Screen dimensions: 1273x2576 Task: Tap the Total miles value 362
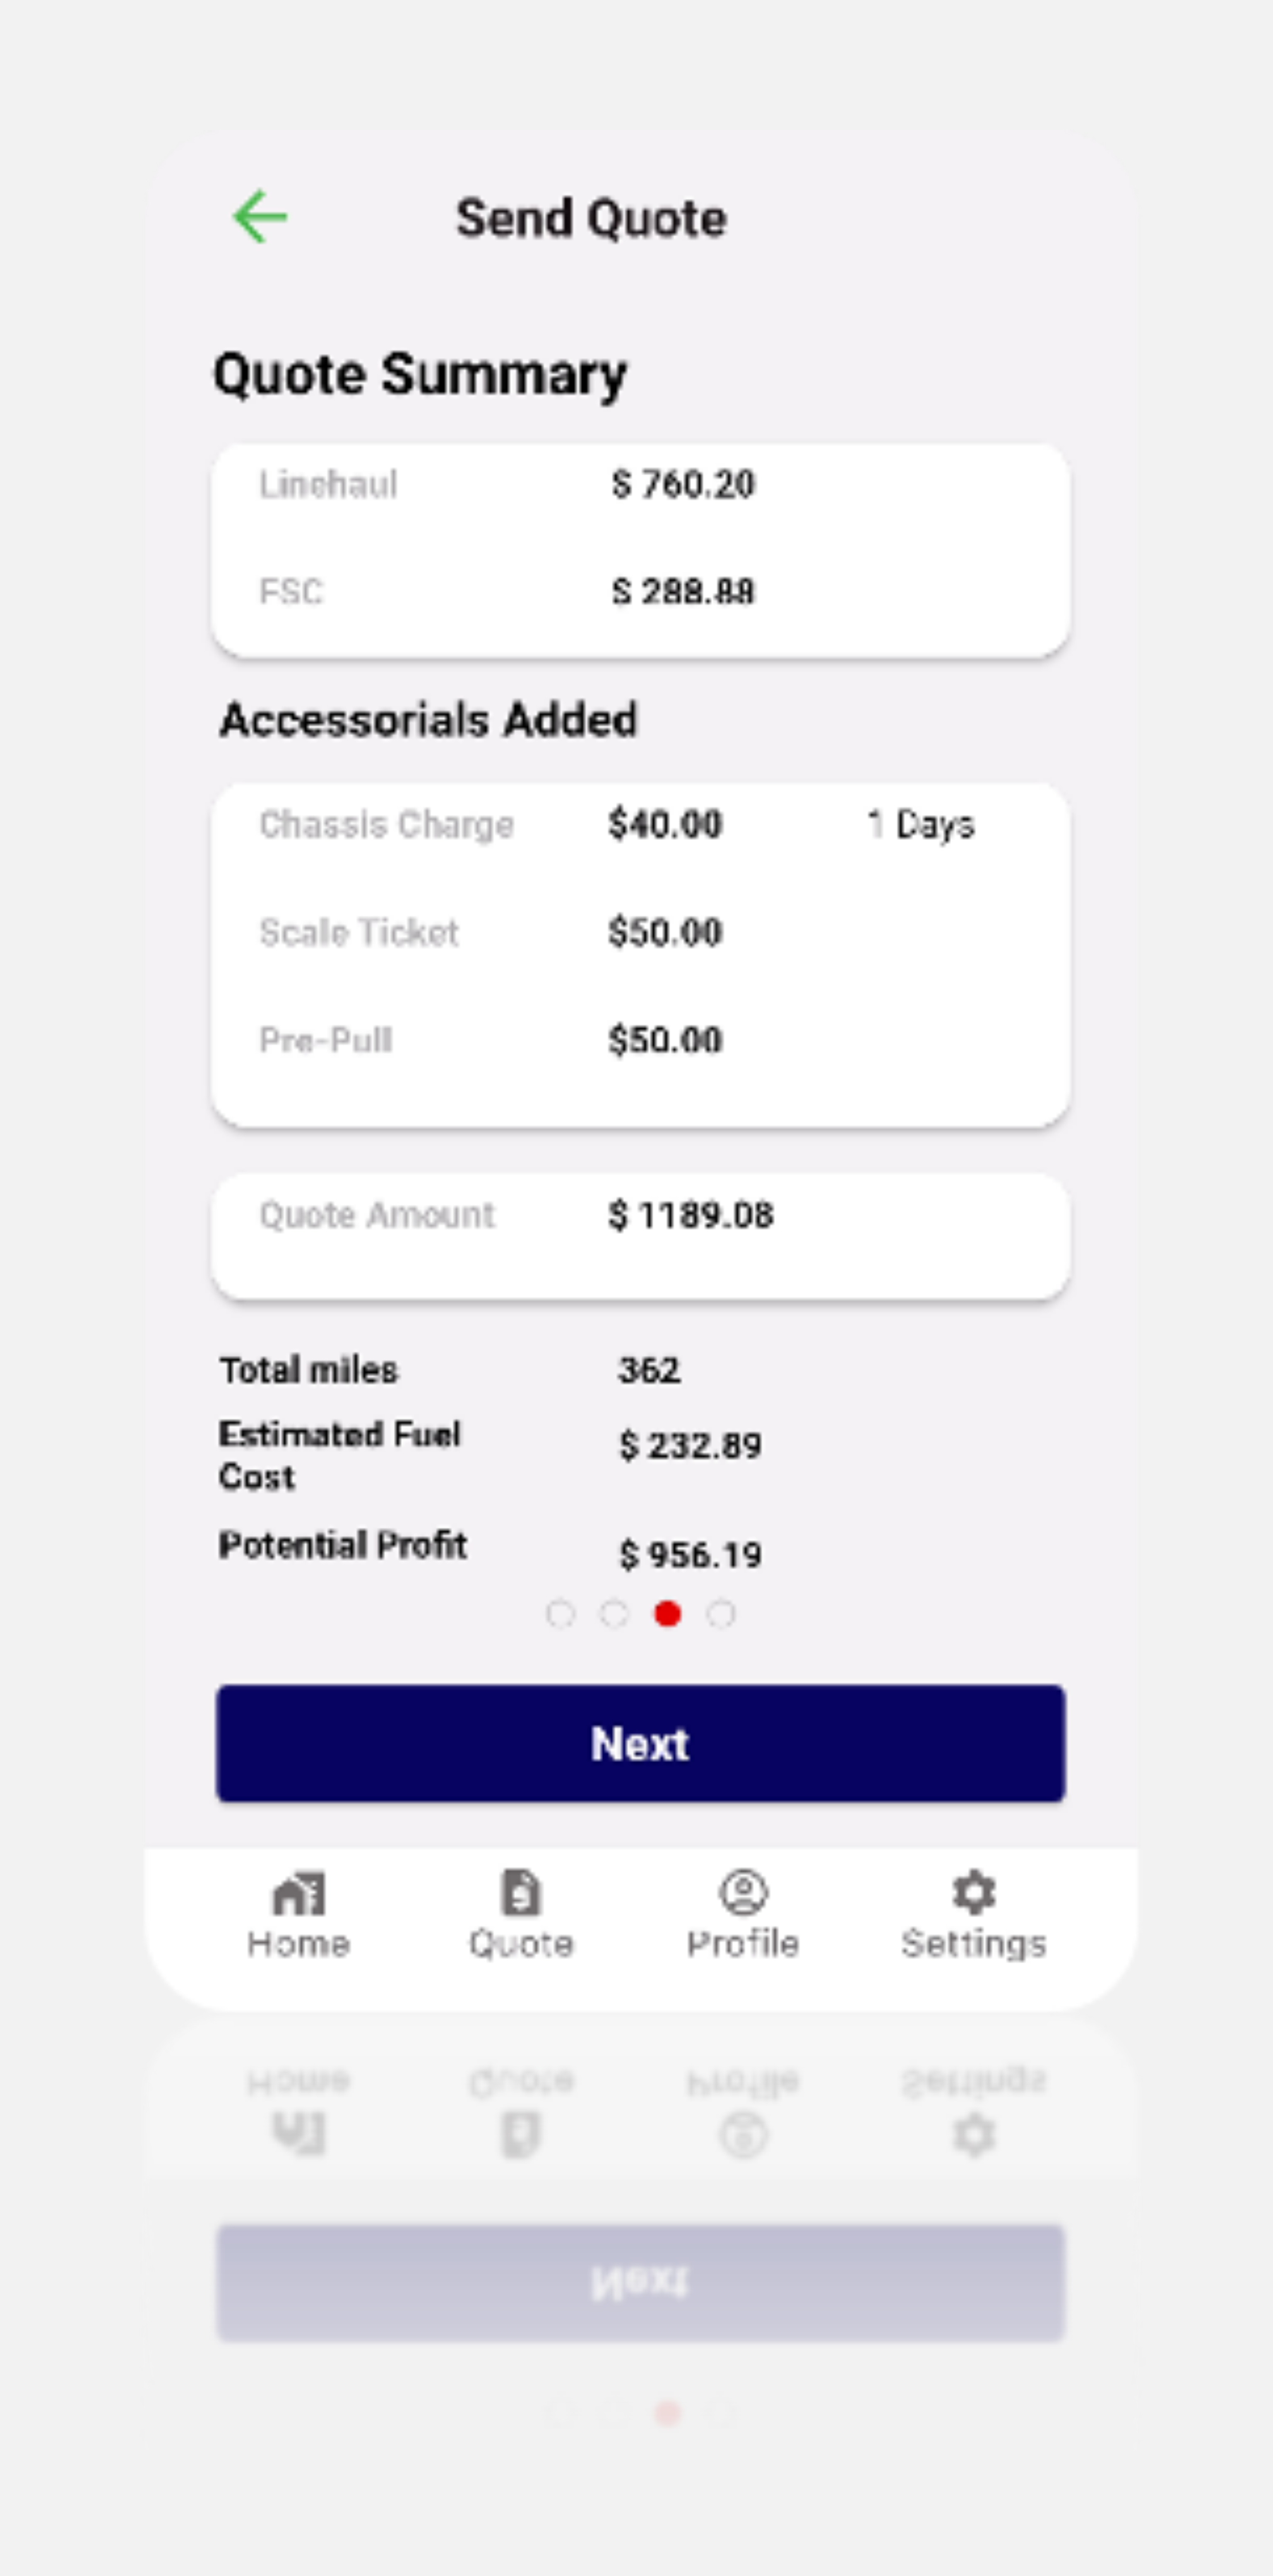[x=649, y=1370]
